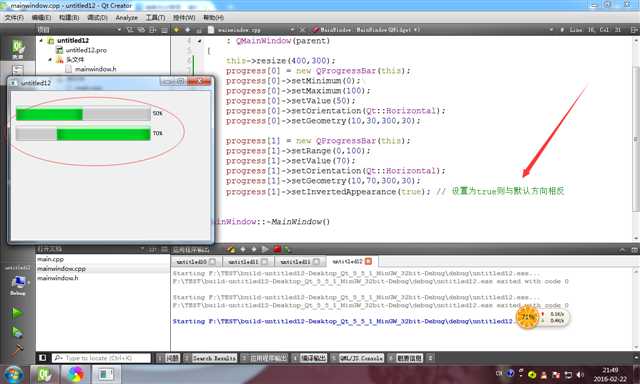The width and height of the screenshot is (640, 384).
Task: Open Qt Creator taskbar icon
Action: point(44,374)
